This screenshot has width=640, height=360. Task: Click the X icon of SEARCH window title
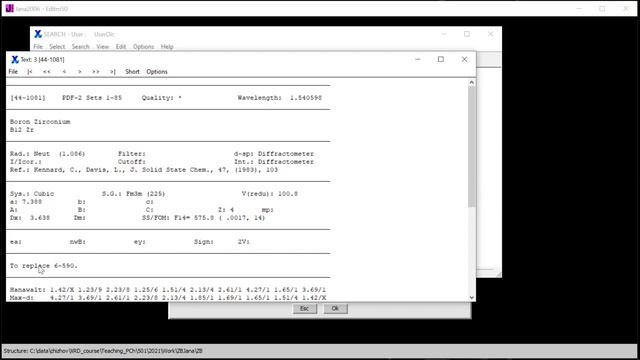tap(38, 34)
